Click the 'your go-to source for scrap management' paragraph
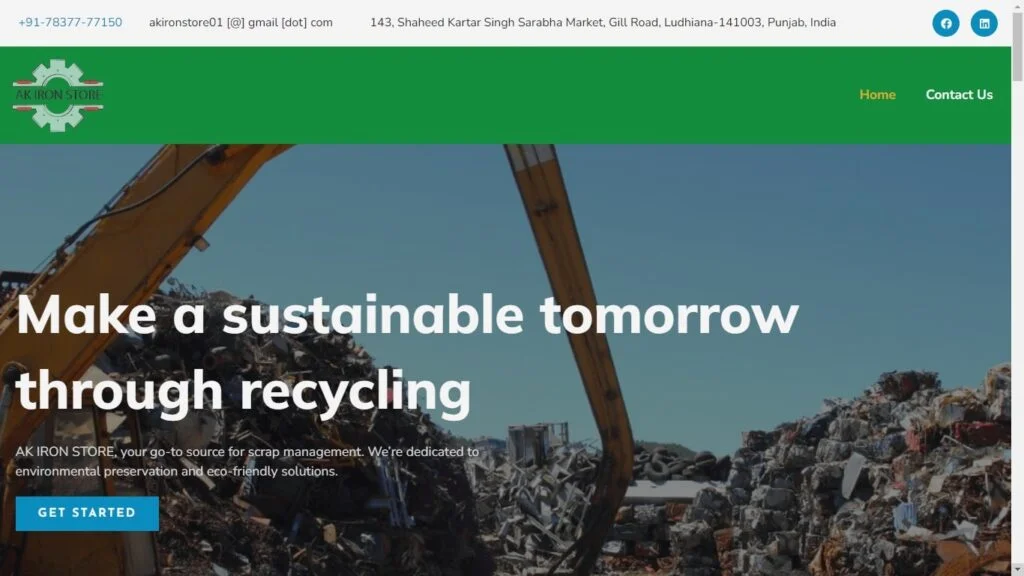This screenshot has height=576, width=1024. coord(247,461)
